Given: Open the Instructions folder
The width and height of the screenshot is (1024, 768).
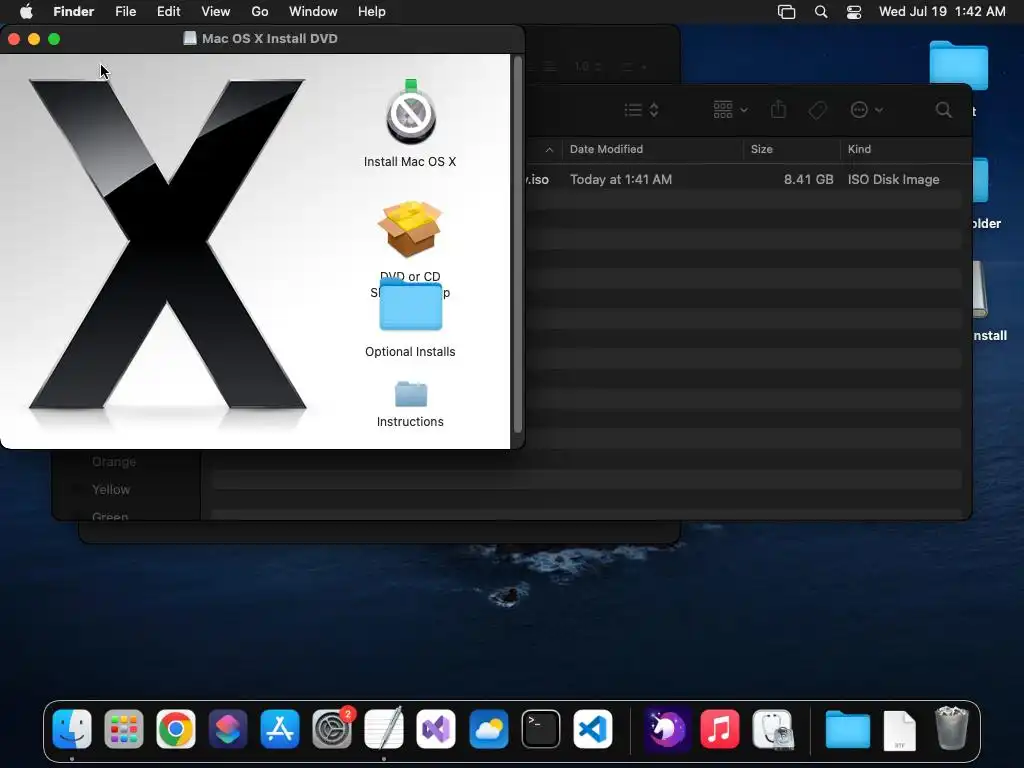Looking at the screenshot, I should (x=411, y=394).
